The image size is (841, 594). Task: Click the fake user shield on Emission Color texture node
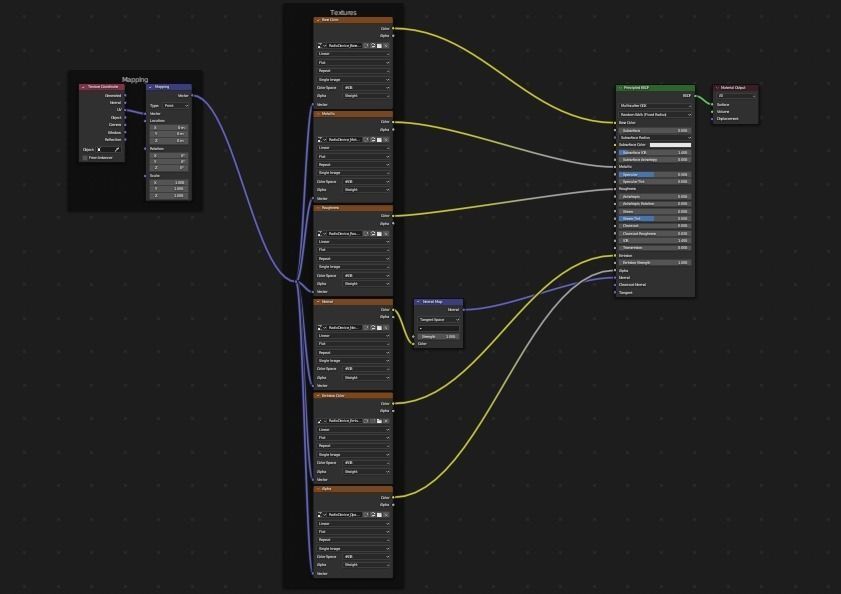coord(367,421)
